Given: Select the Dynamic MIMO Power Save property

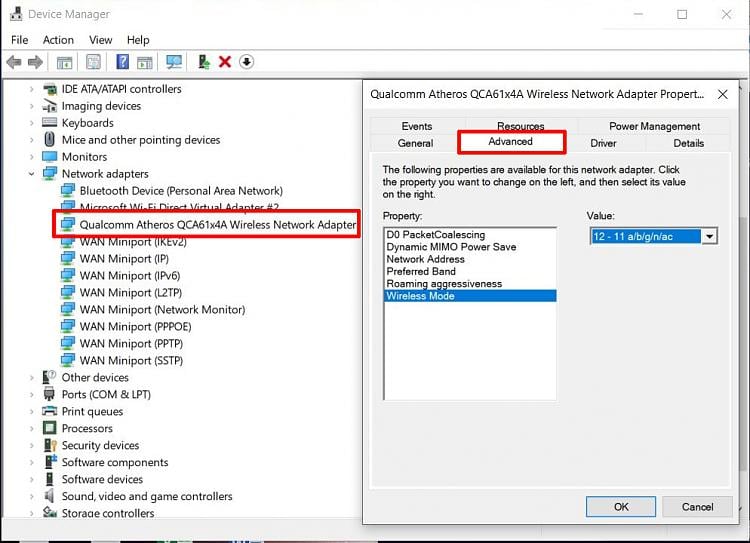Looking at the screenshot, I should click(x=470, y=247).
